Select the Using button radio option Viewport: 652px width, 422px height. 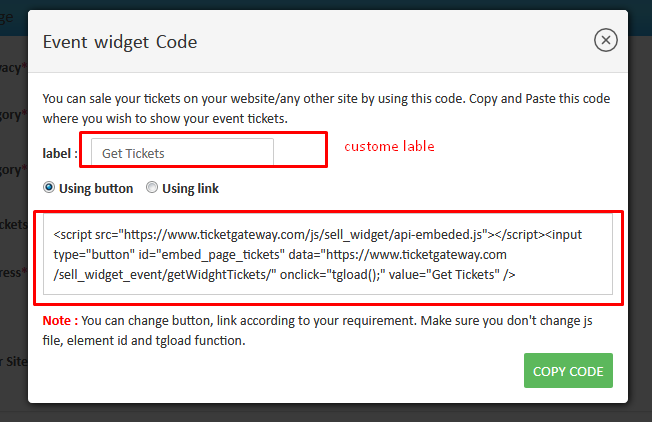coord(49,187)
